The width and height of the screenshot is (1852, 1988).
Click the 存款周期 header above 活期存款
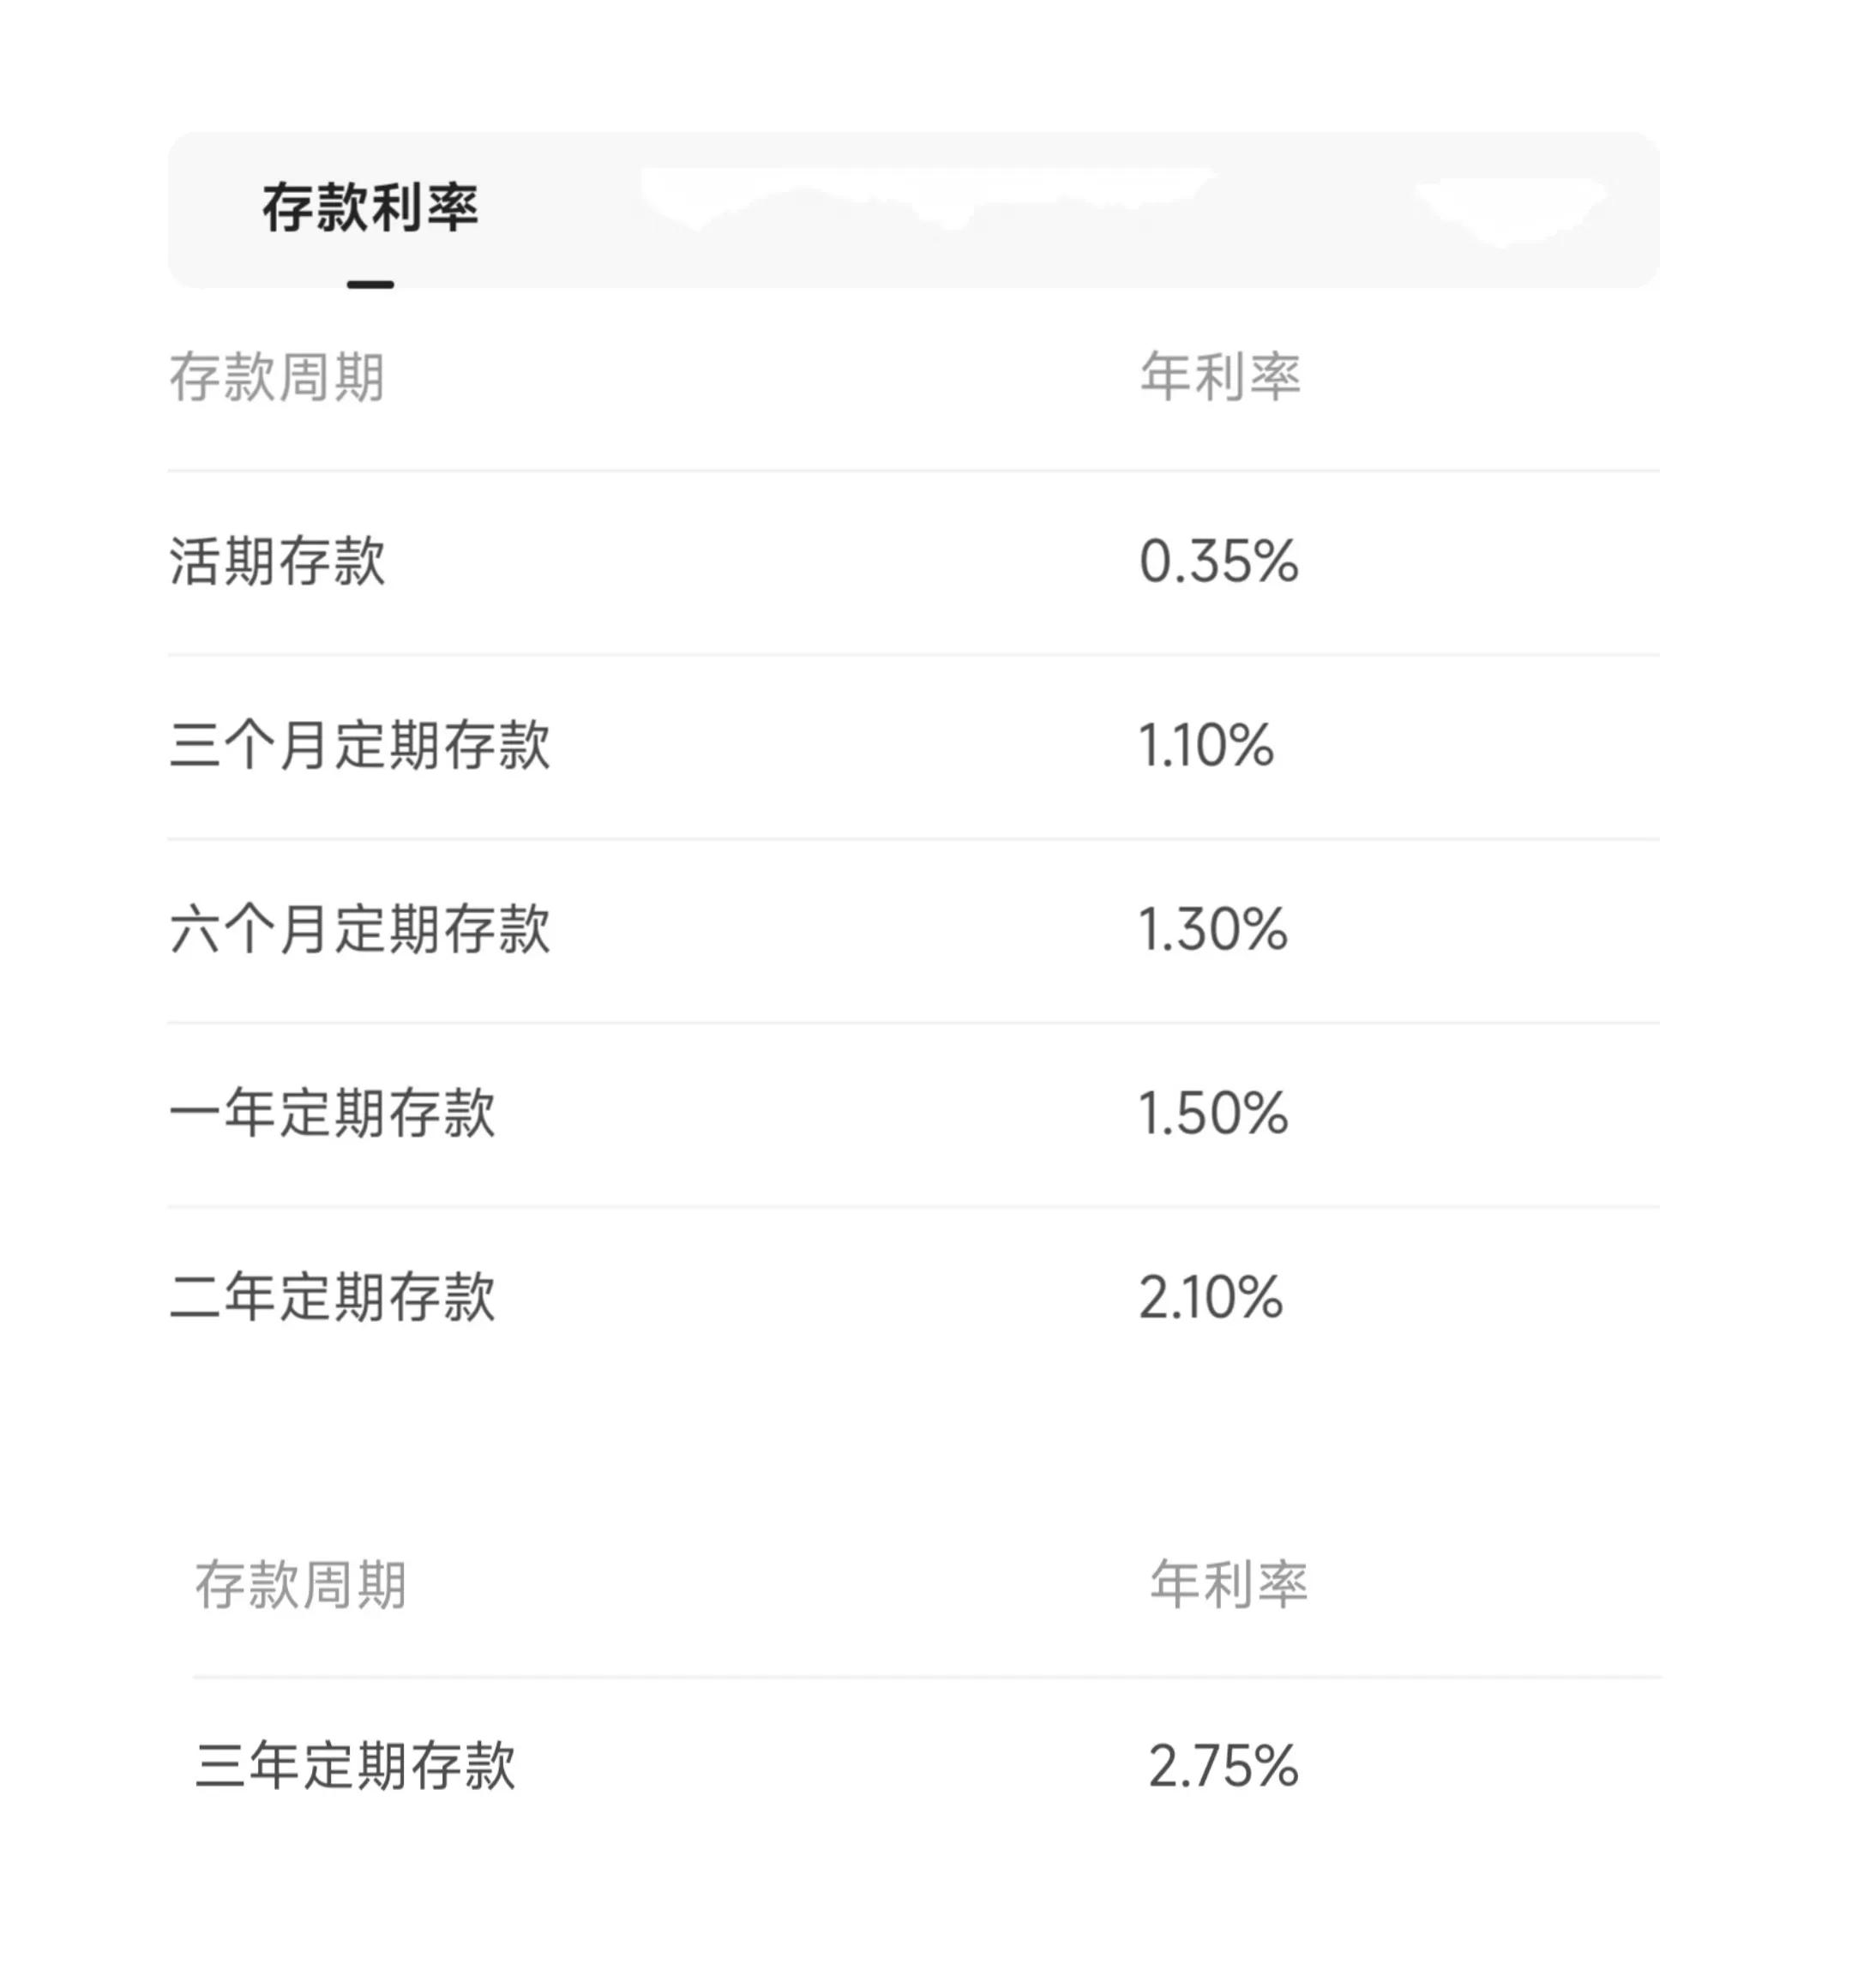click(x=277, y=377)
